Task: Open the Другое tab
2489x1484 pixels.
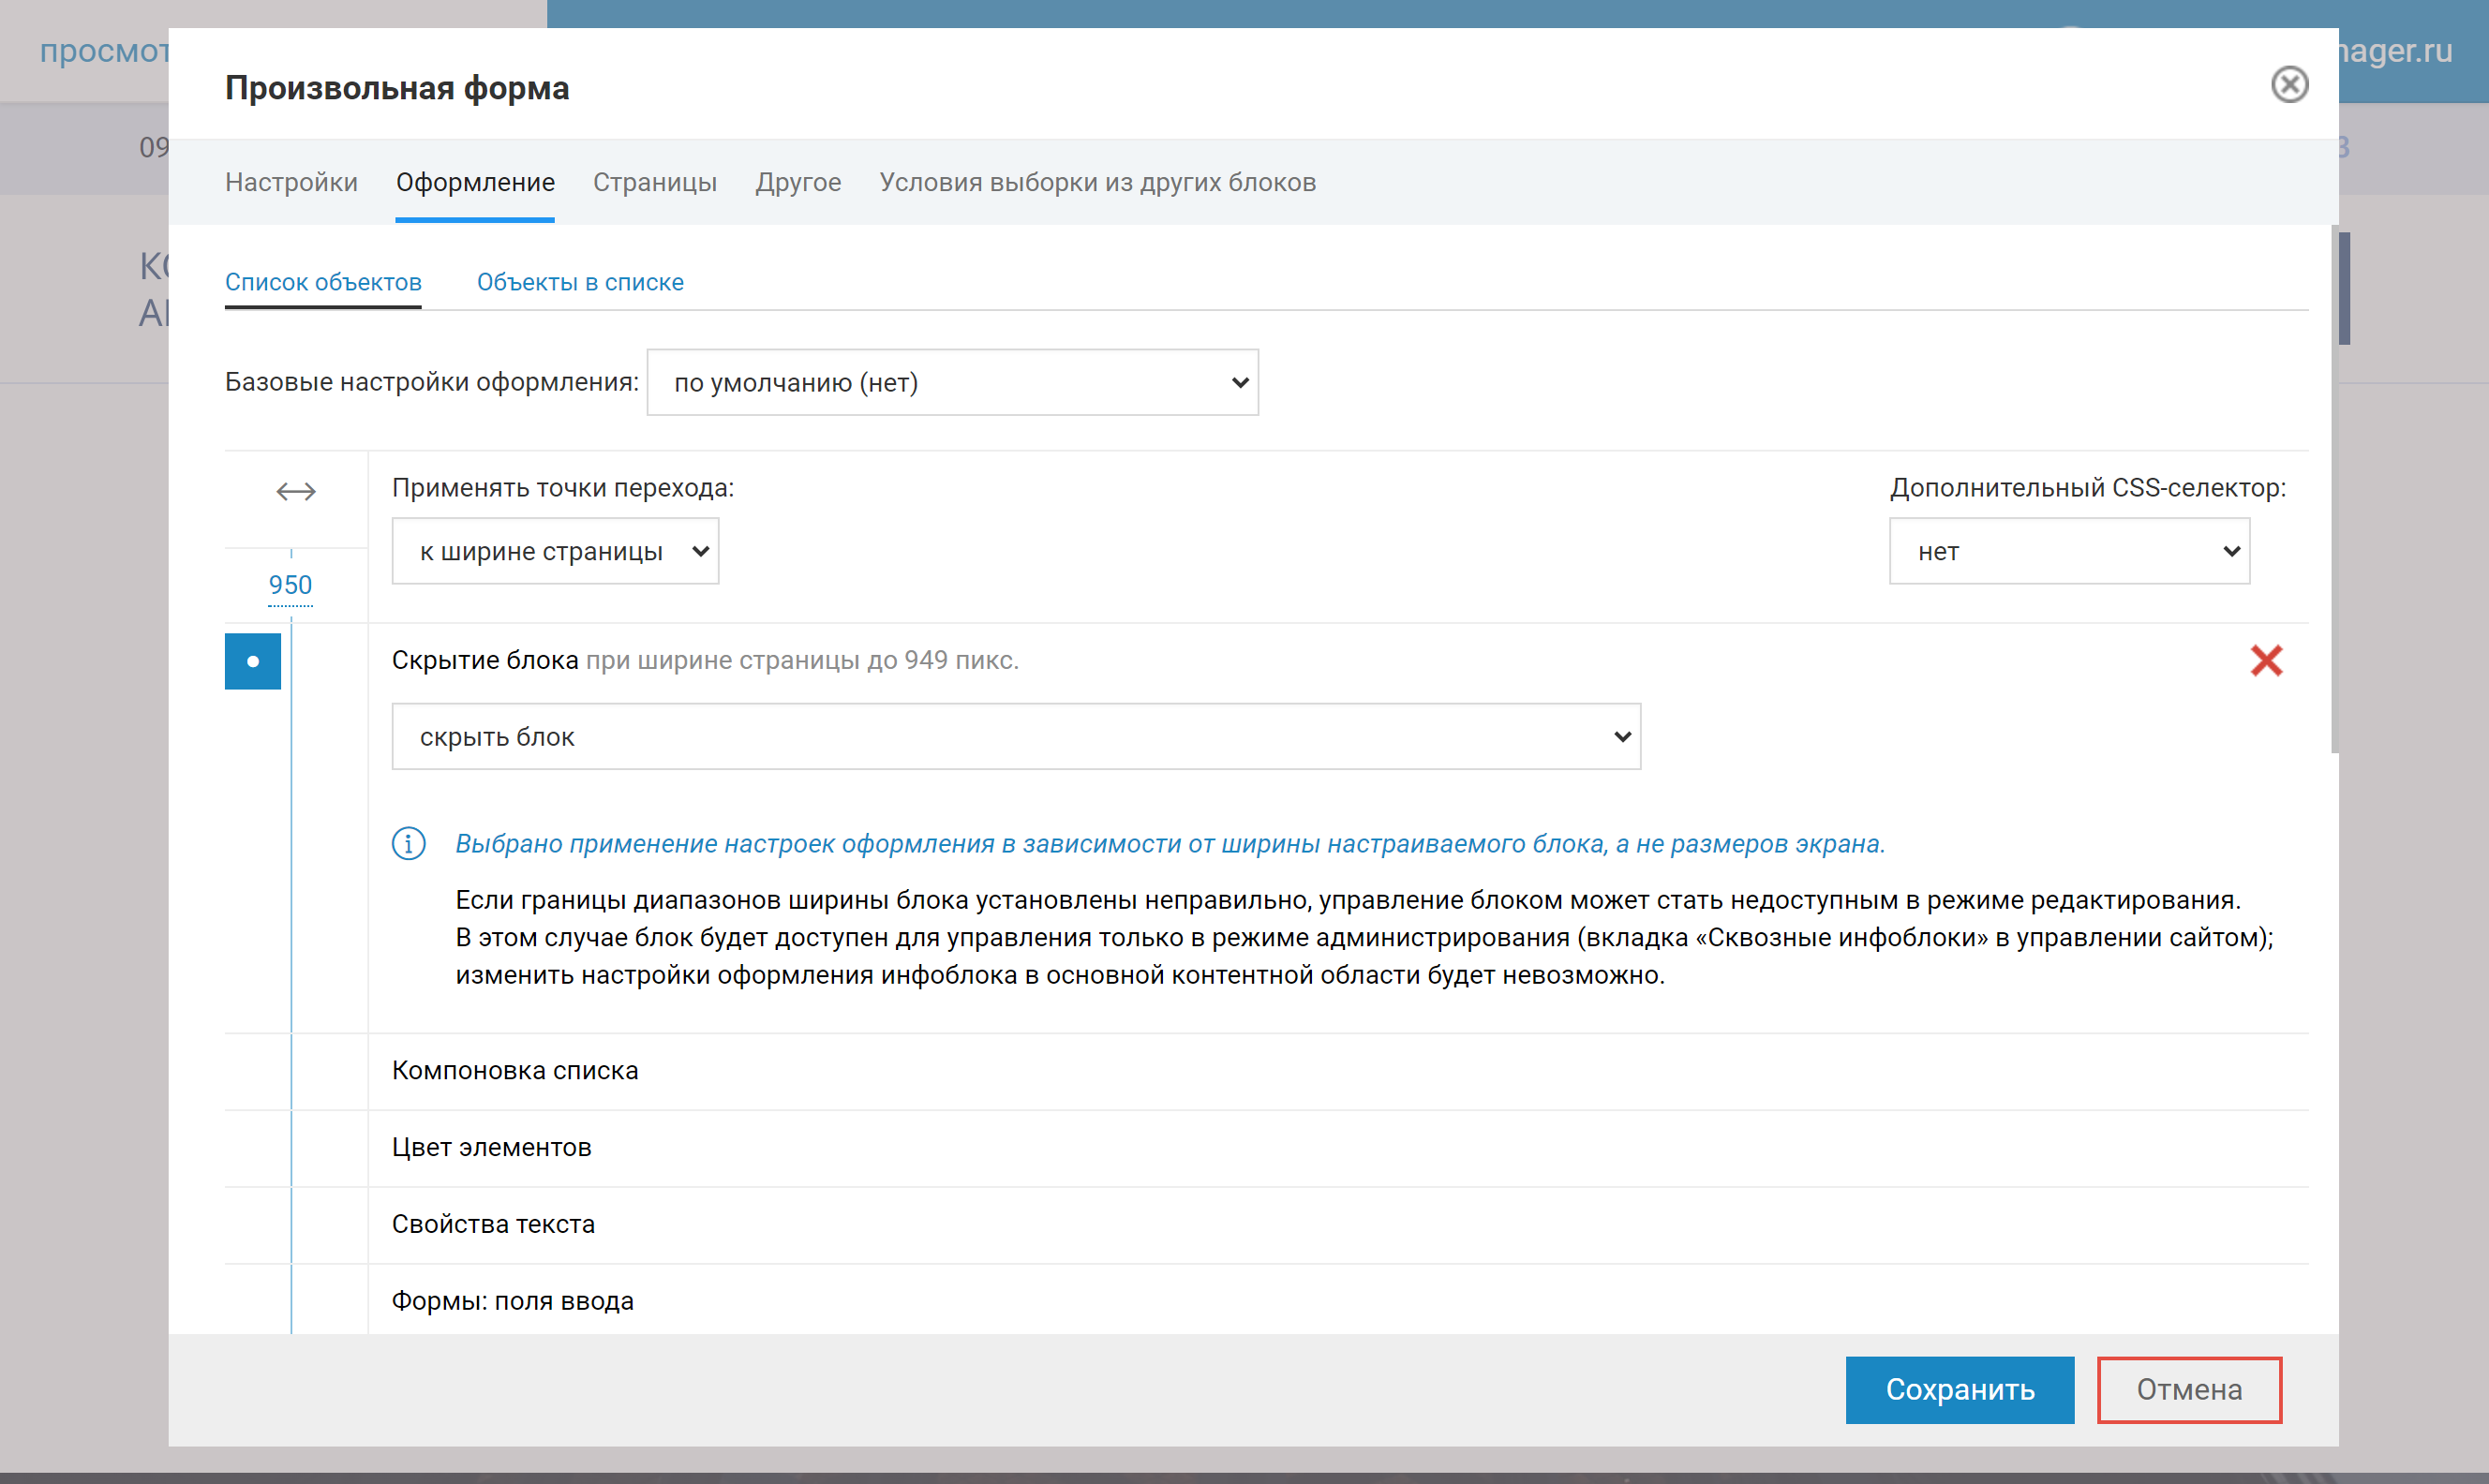Action: tap(798, 182)
